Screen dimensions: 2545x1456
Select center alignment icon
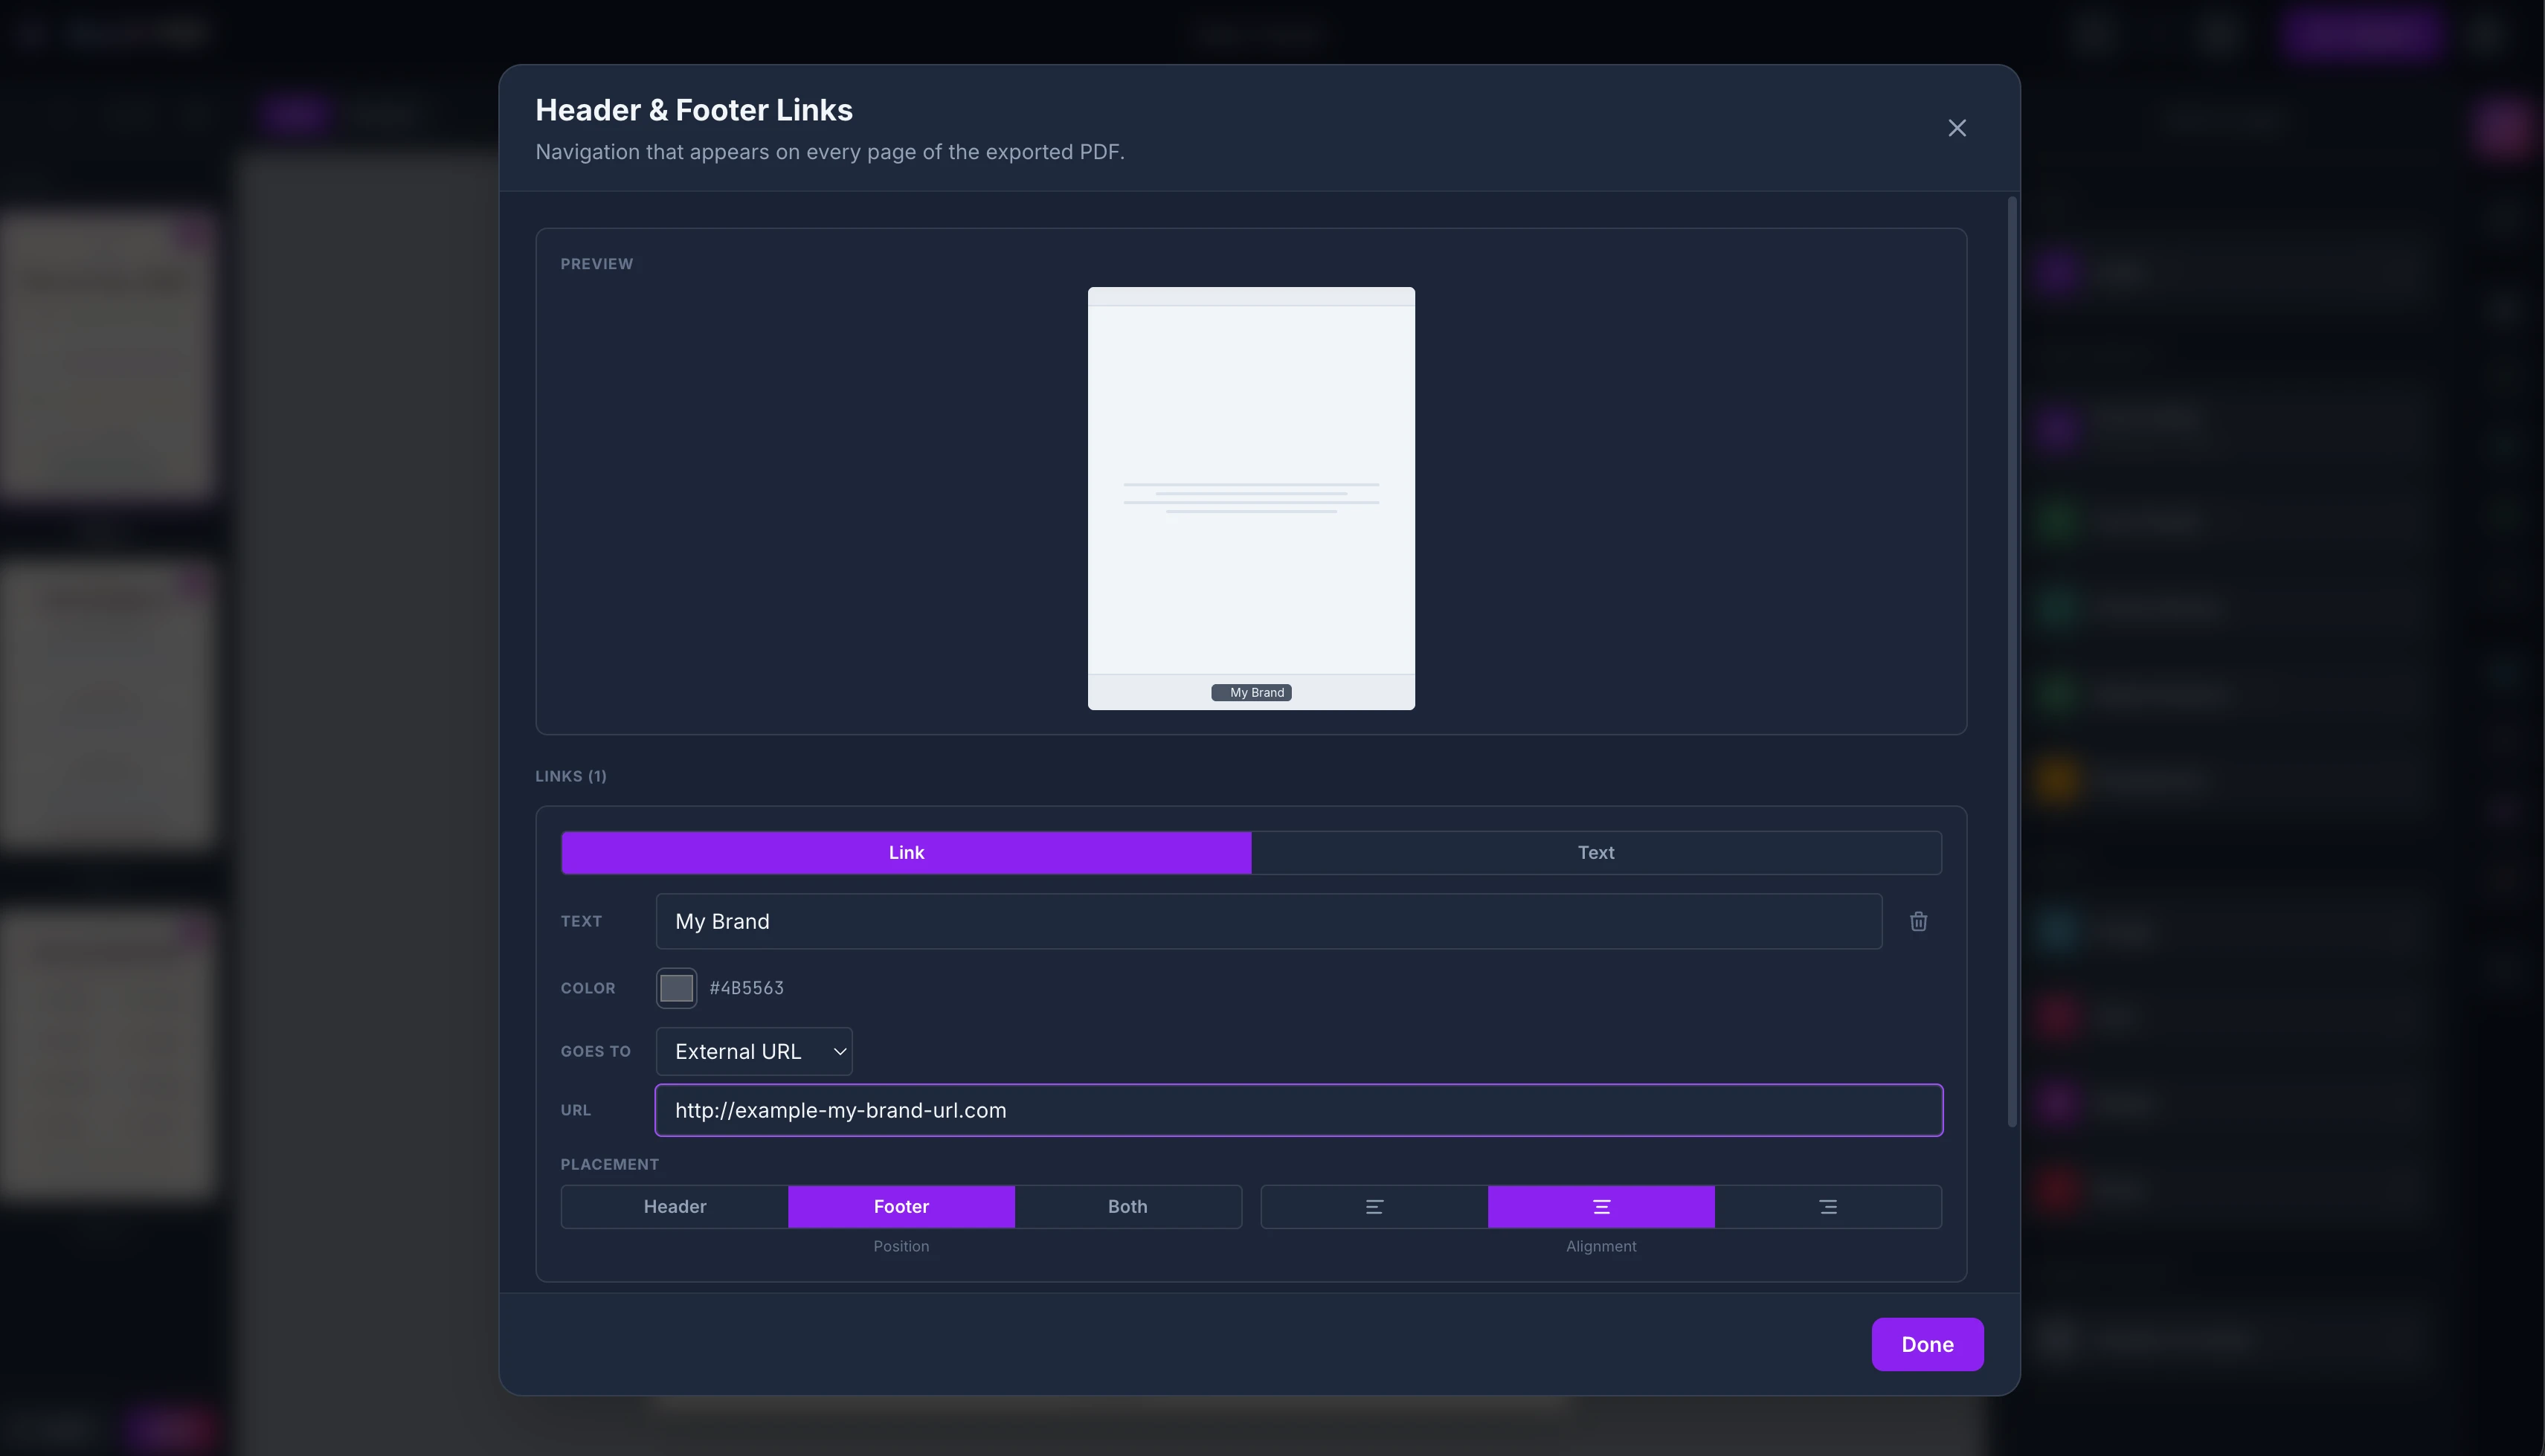tap(1601, 1206)
